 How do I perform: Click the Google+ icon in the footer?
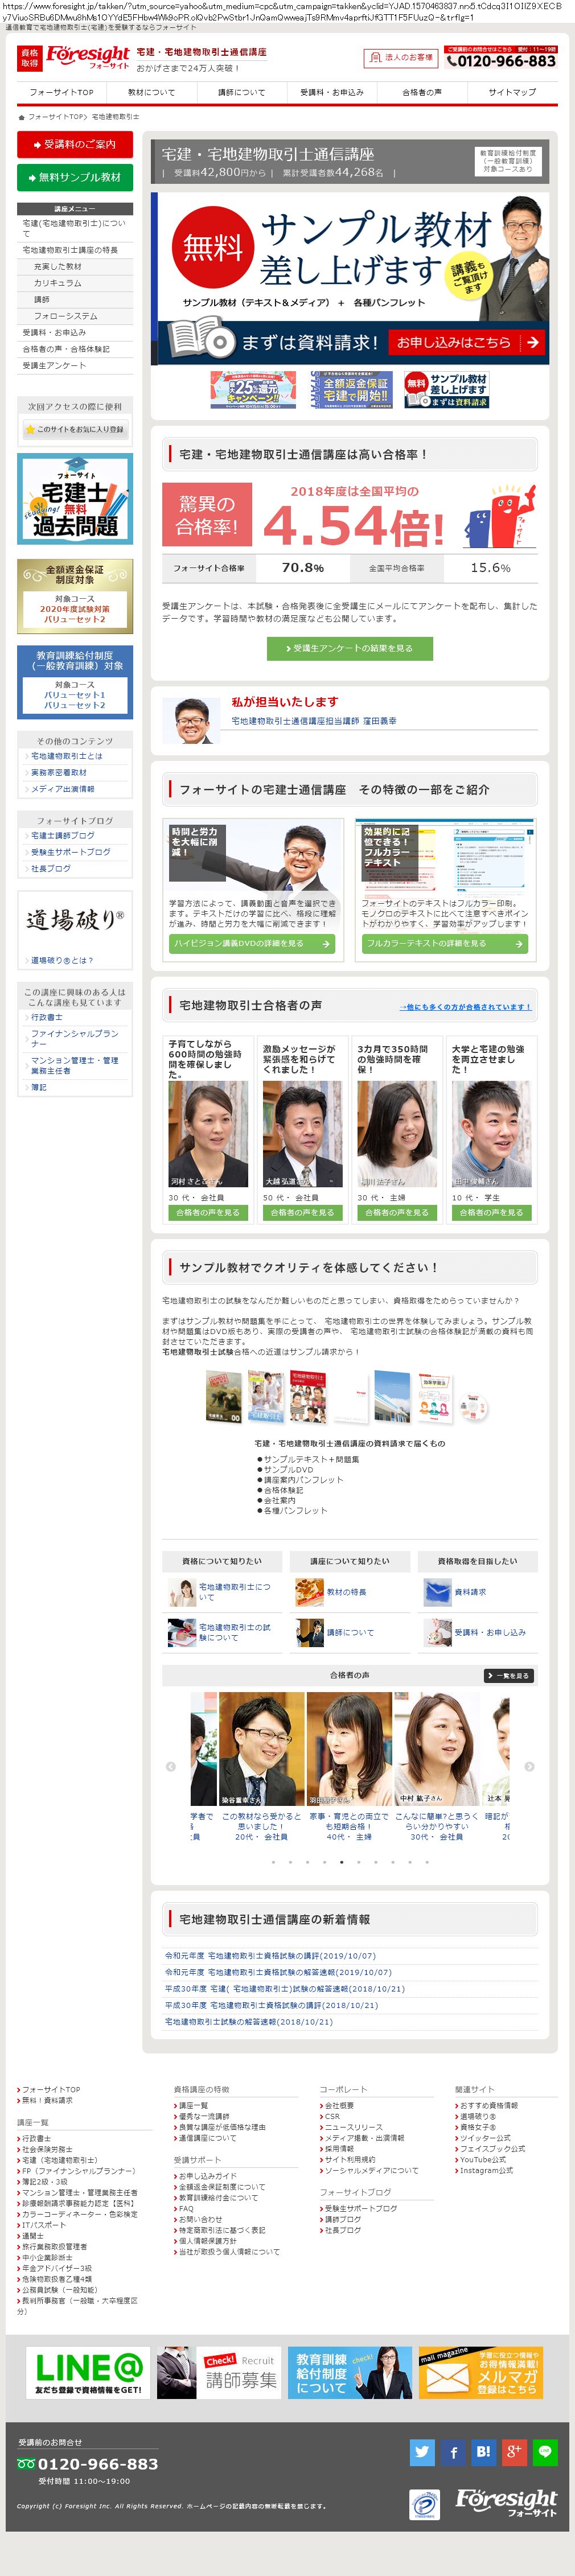pos(514,2451)
